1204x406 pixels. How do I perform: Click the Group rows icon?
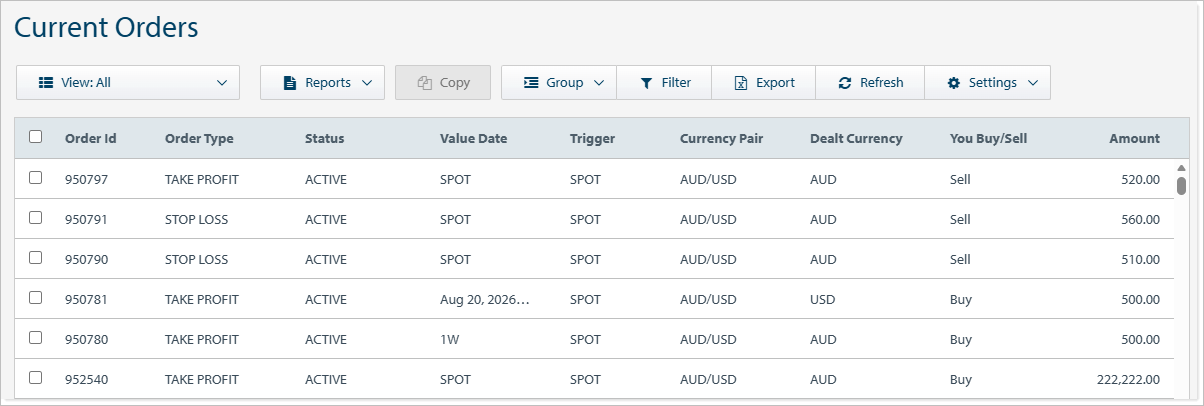[531, 83]
